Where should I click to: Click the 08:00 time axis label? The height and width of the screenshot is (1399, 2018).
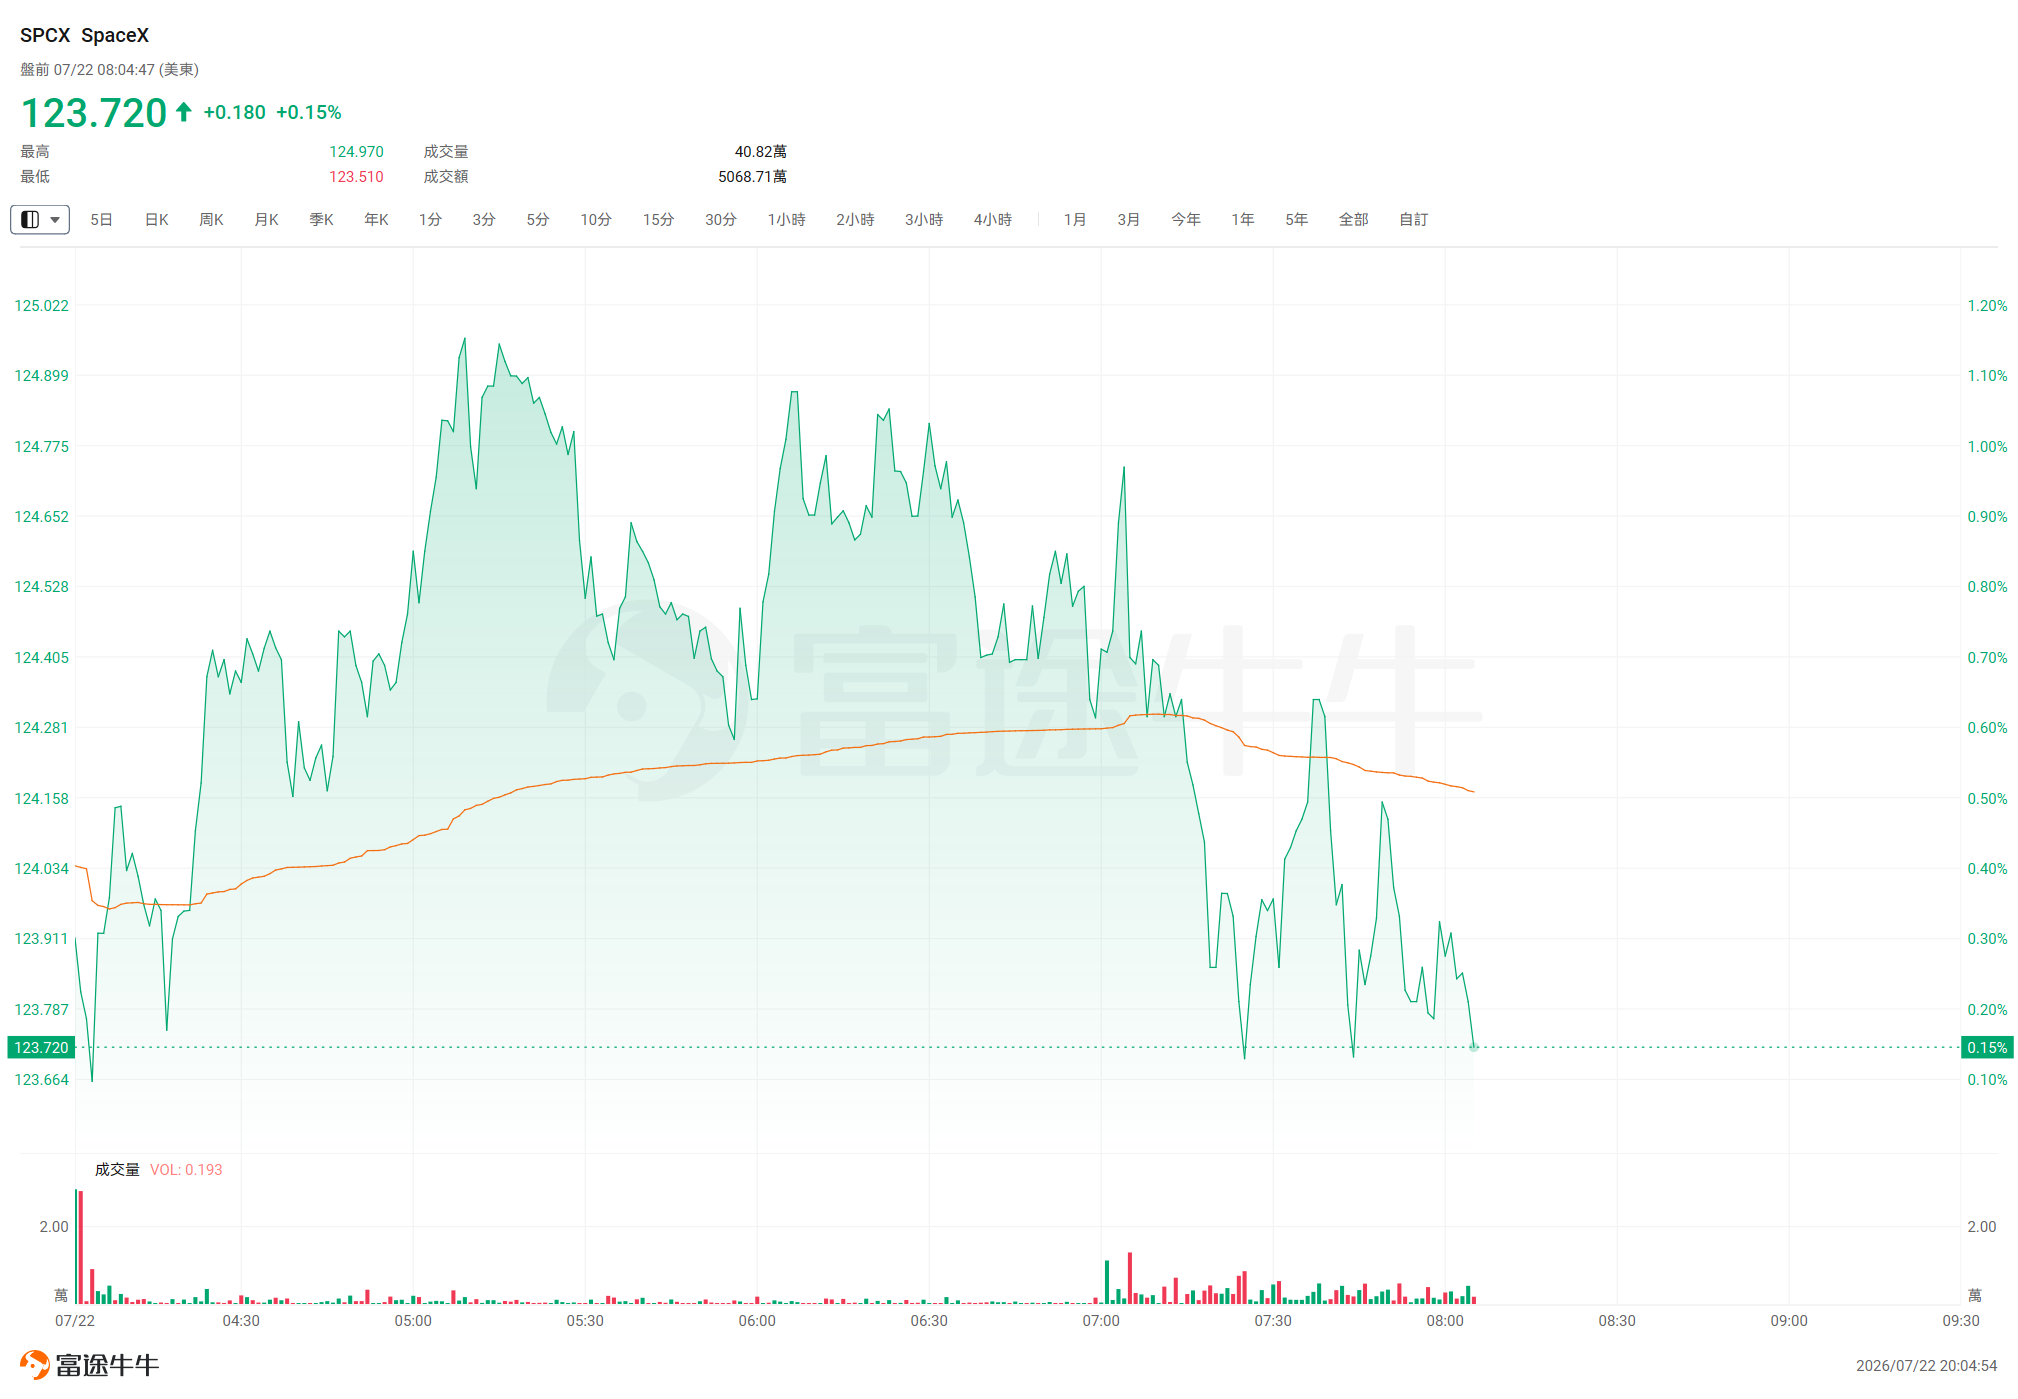pyautogui.click(x=1445, y=1322)
